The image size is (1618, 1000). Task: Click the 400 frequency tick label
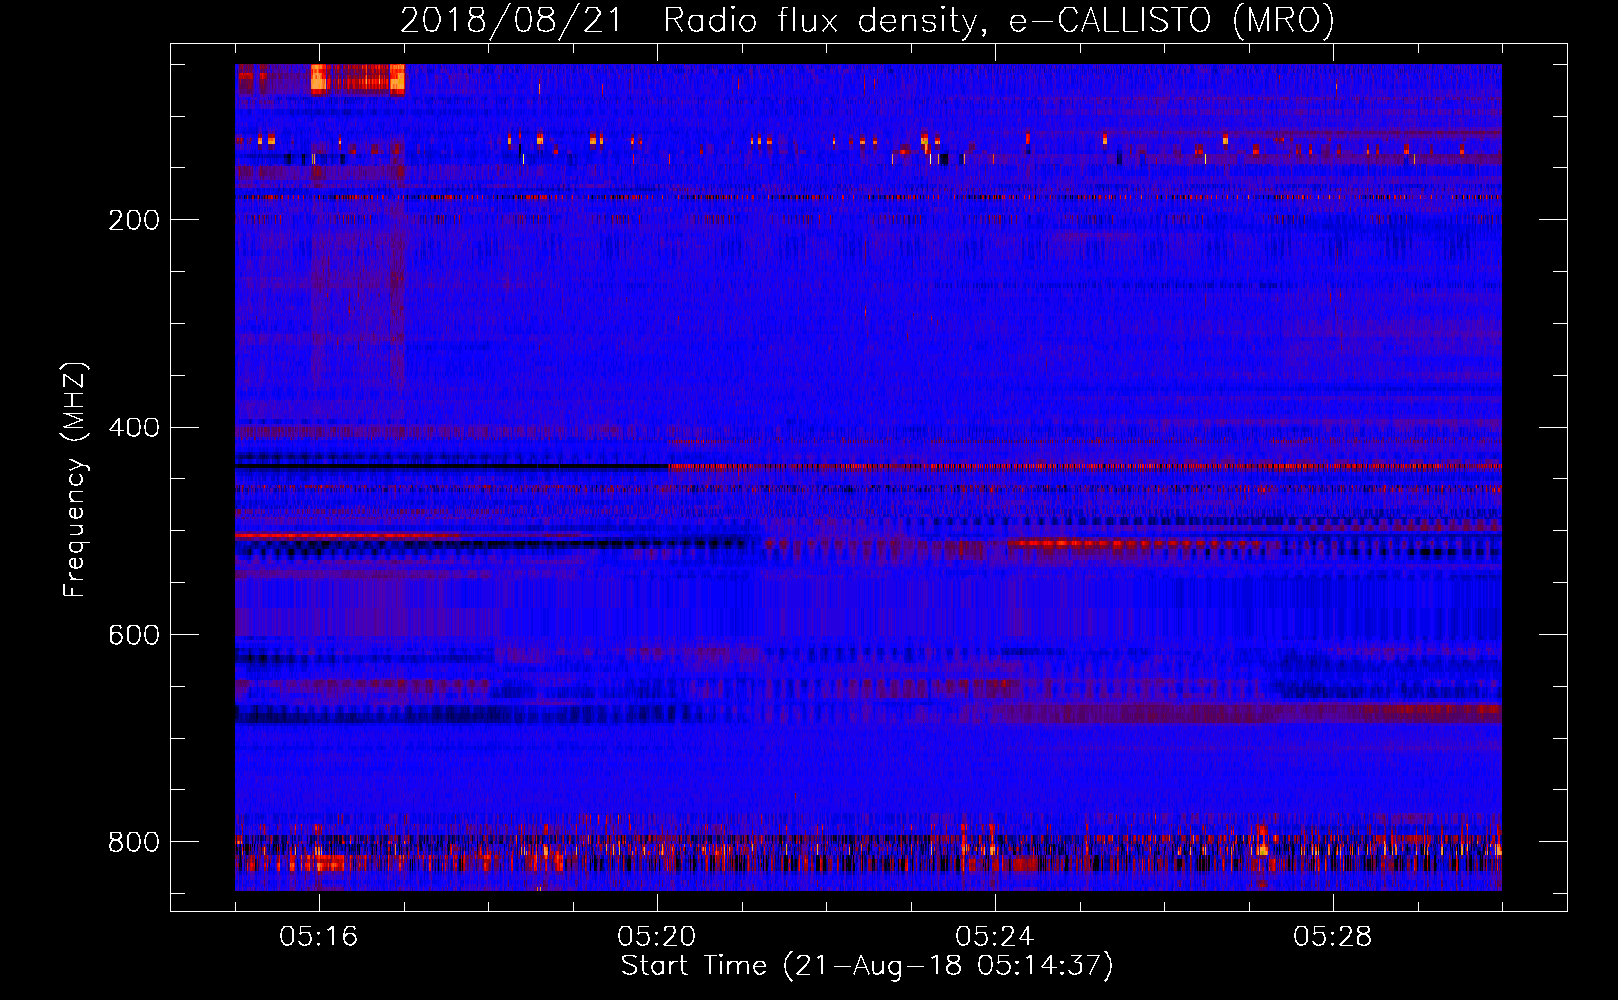134,428
